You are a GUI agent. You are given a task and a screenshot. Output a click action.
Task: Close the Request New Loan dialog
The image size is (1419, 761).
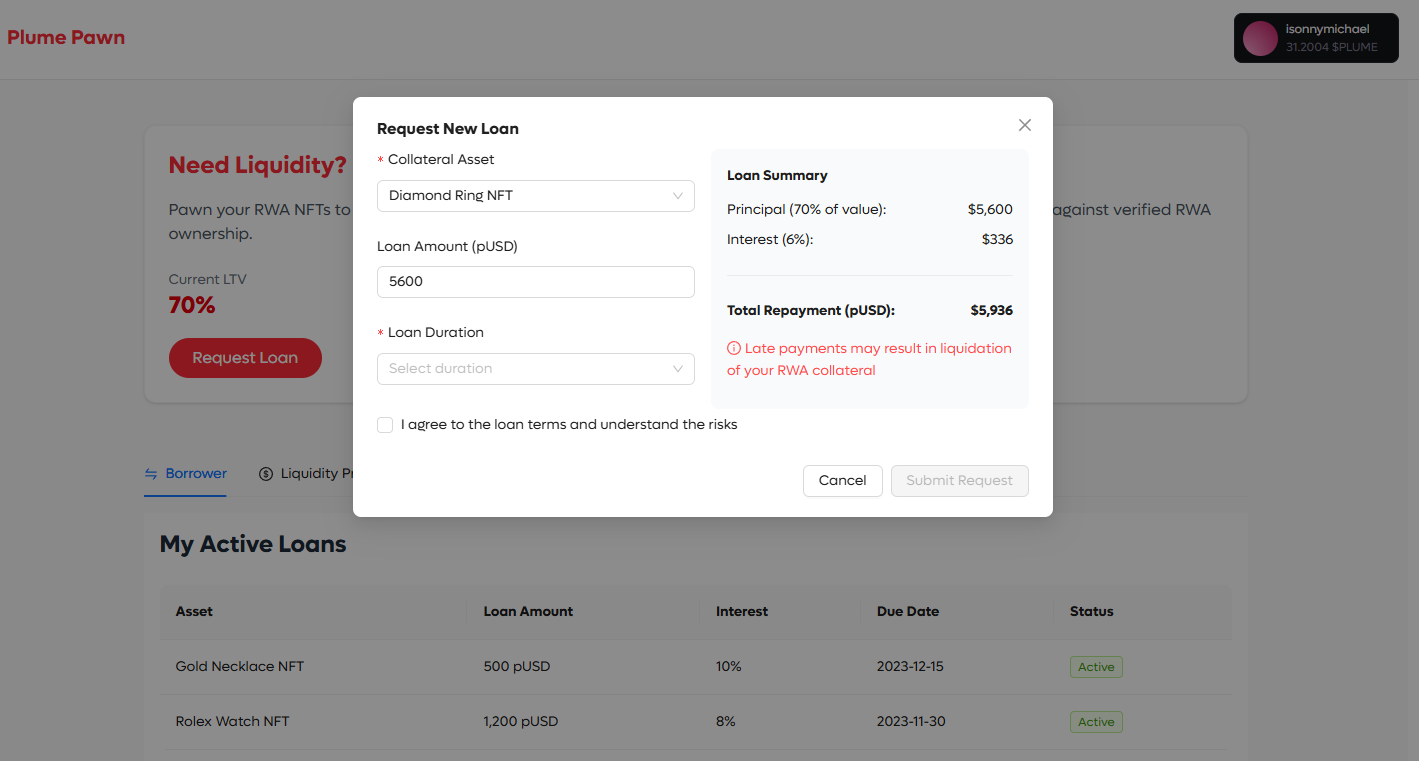[x=1024, y=125]
